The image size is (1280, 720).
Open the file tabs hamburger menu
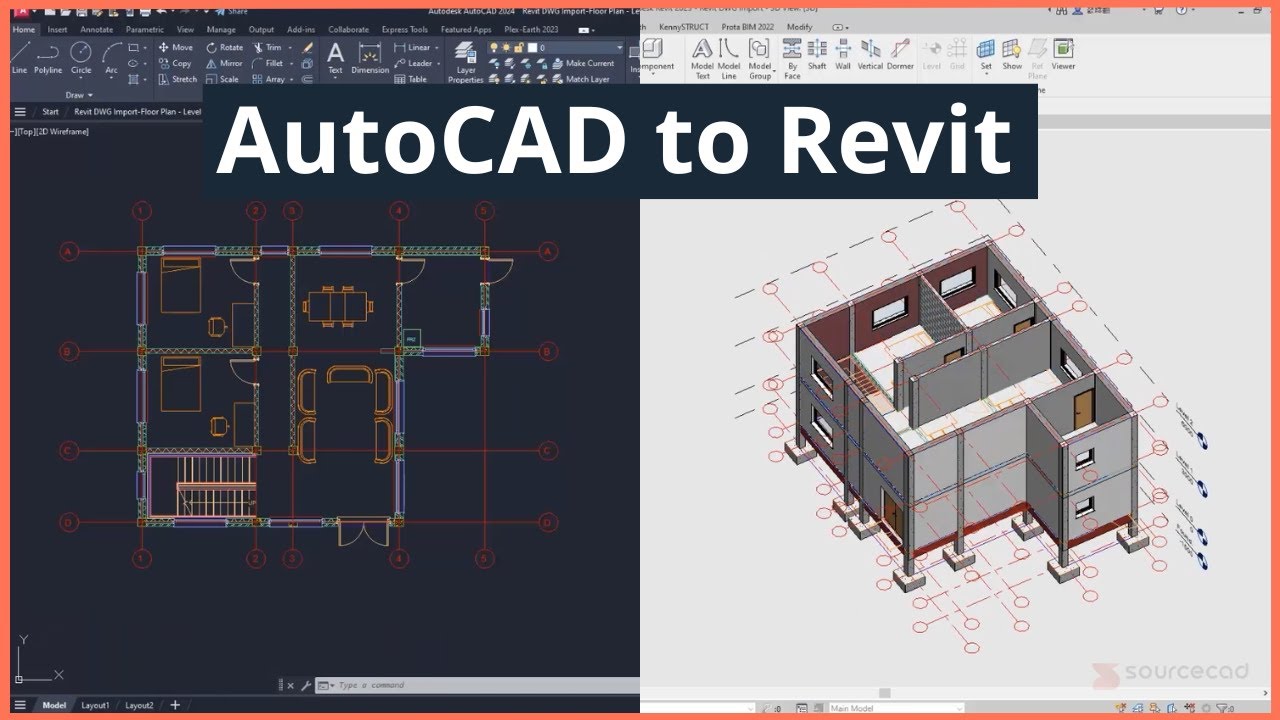[20, 112]
